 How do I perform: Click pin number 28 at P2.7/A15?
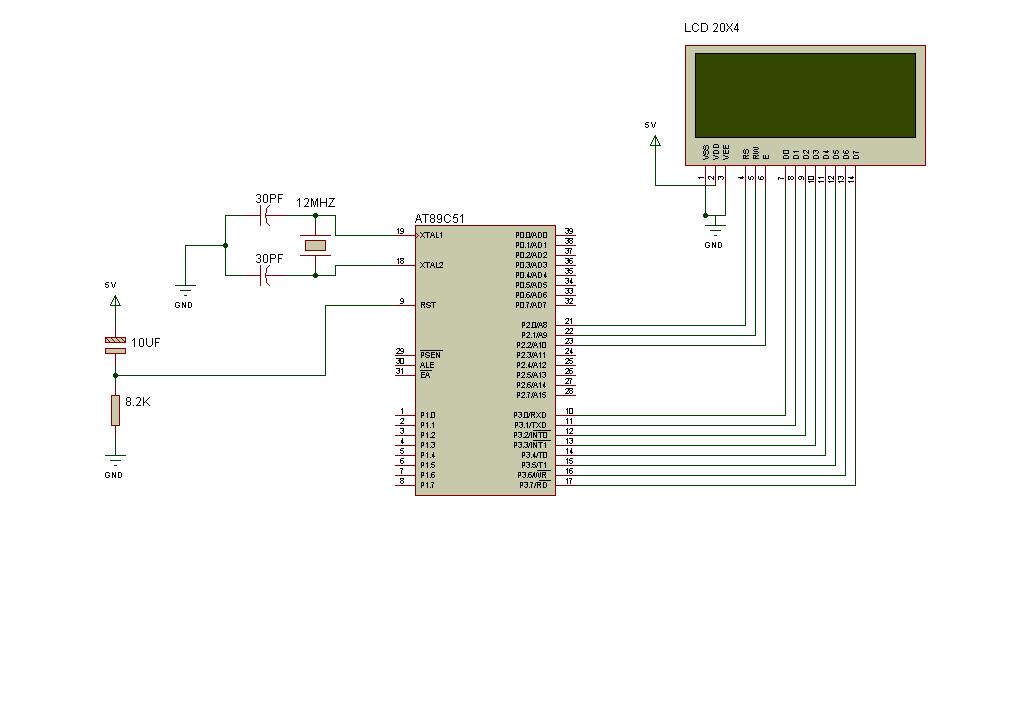coord(569,391)
